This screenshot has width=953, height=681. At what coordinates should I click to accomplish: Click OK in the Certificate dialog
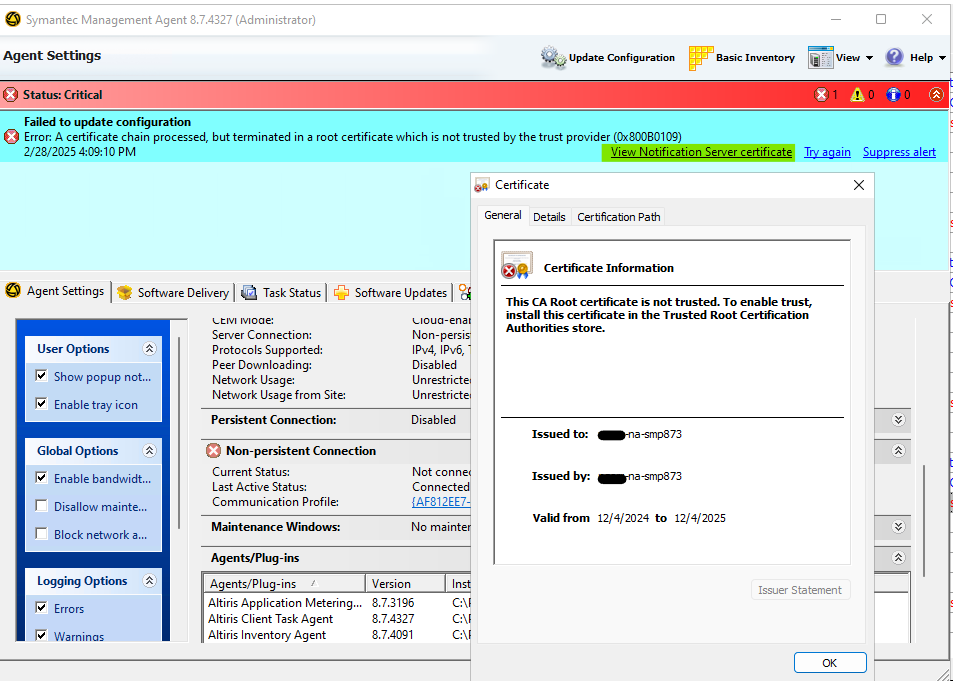tap(830, 663)
